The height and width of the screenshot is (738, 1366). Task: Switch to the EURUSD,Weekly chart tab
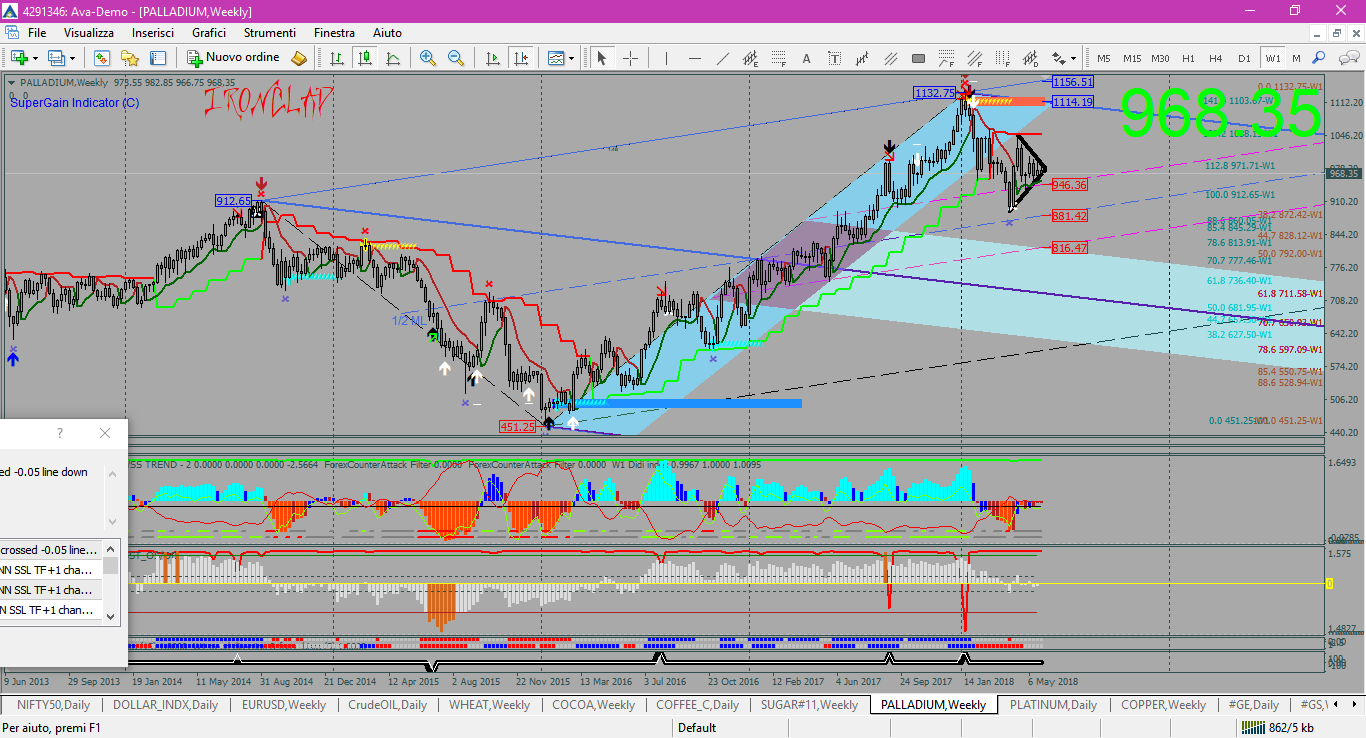point(284,704)
